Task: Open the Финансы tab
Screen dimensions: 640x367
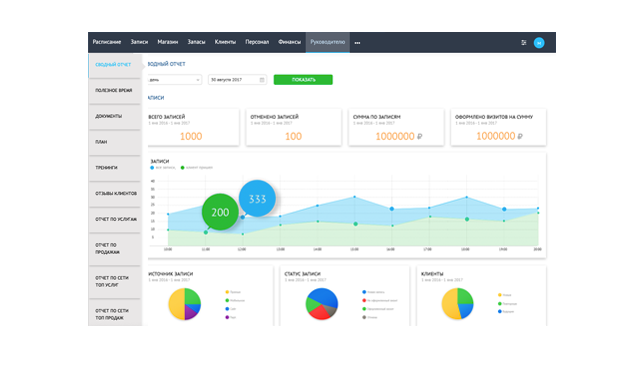Action: tap(289, 42)
